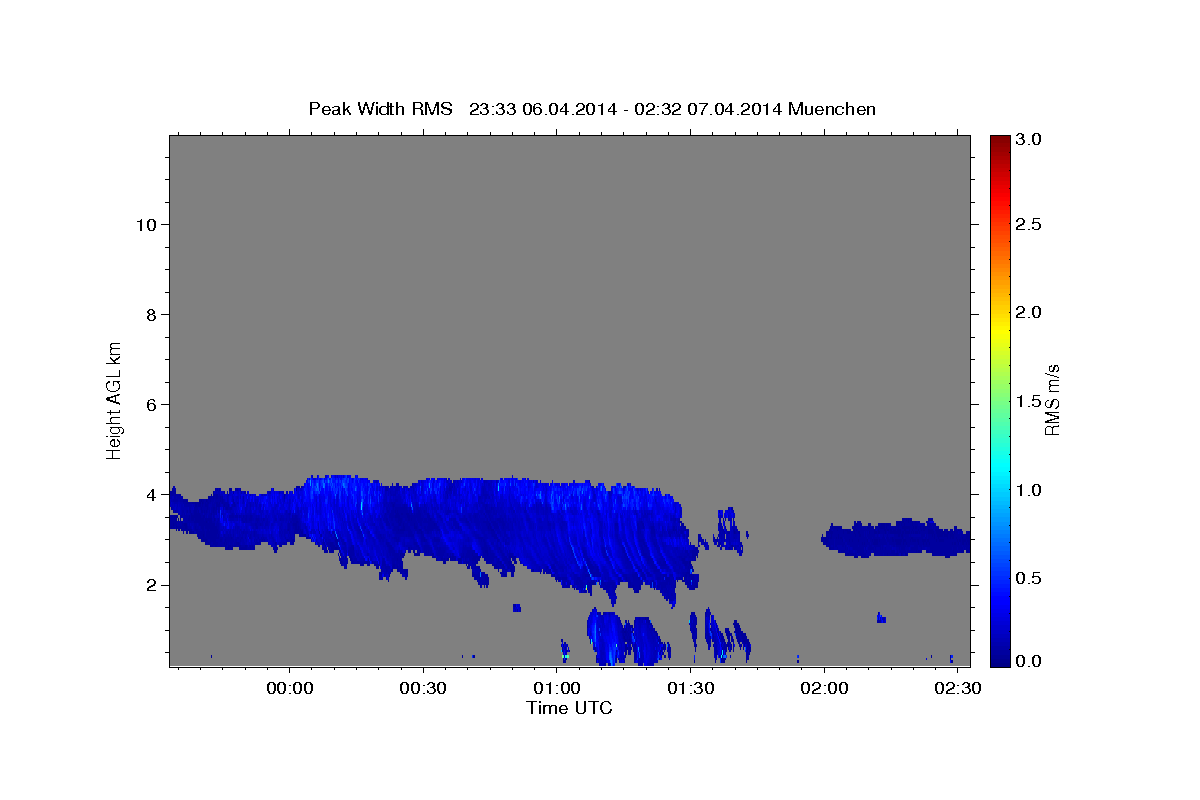Click the 01:30 time tick label
This screenshot has height=800, width=1200.
pos(691,689)
